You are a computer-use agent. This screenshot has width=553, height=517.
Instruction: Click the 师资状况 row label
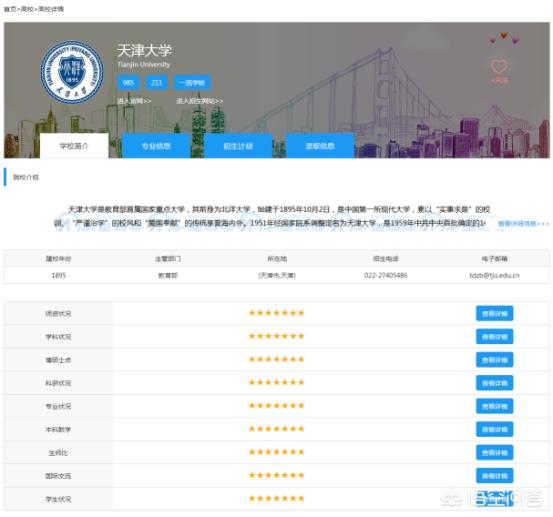[x=58, y=314]
